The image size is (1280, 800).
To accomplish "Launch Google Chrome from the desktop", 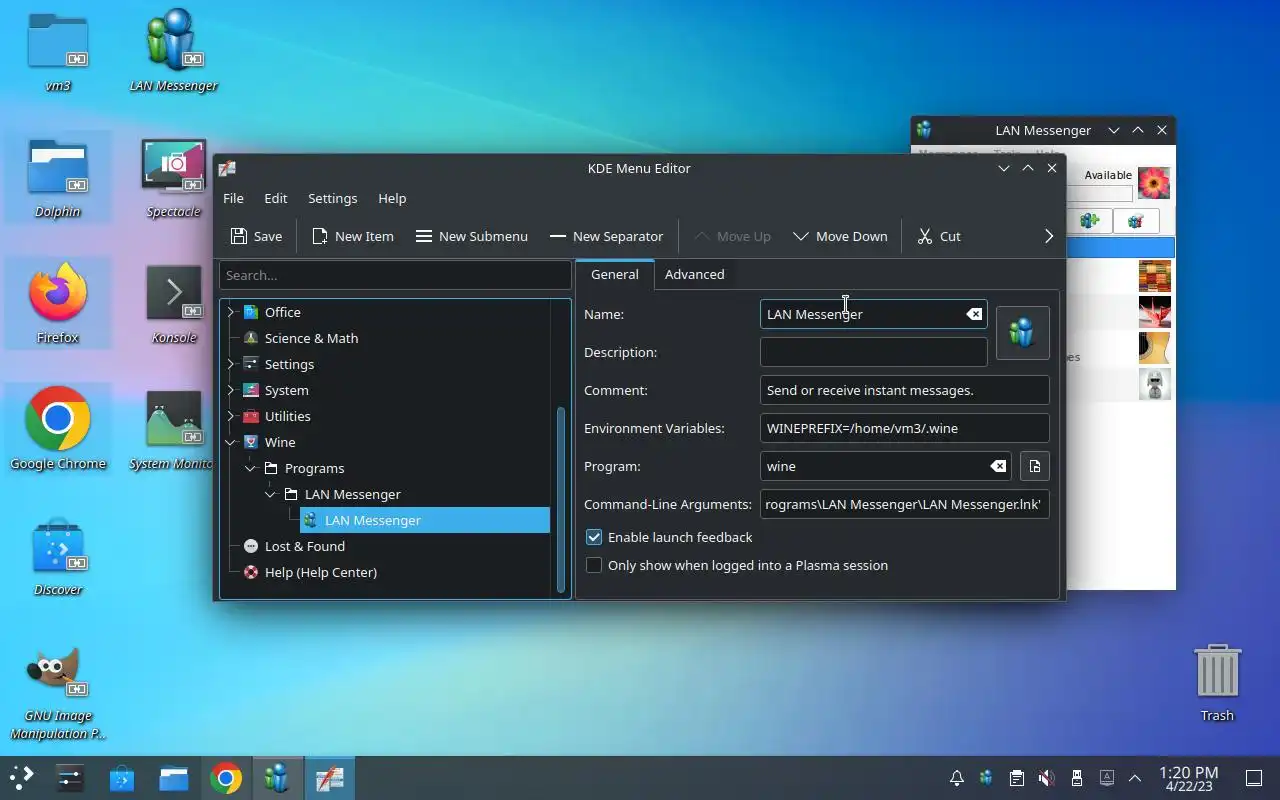I will click(58, 430).
